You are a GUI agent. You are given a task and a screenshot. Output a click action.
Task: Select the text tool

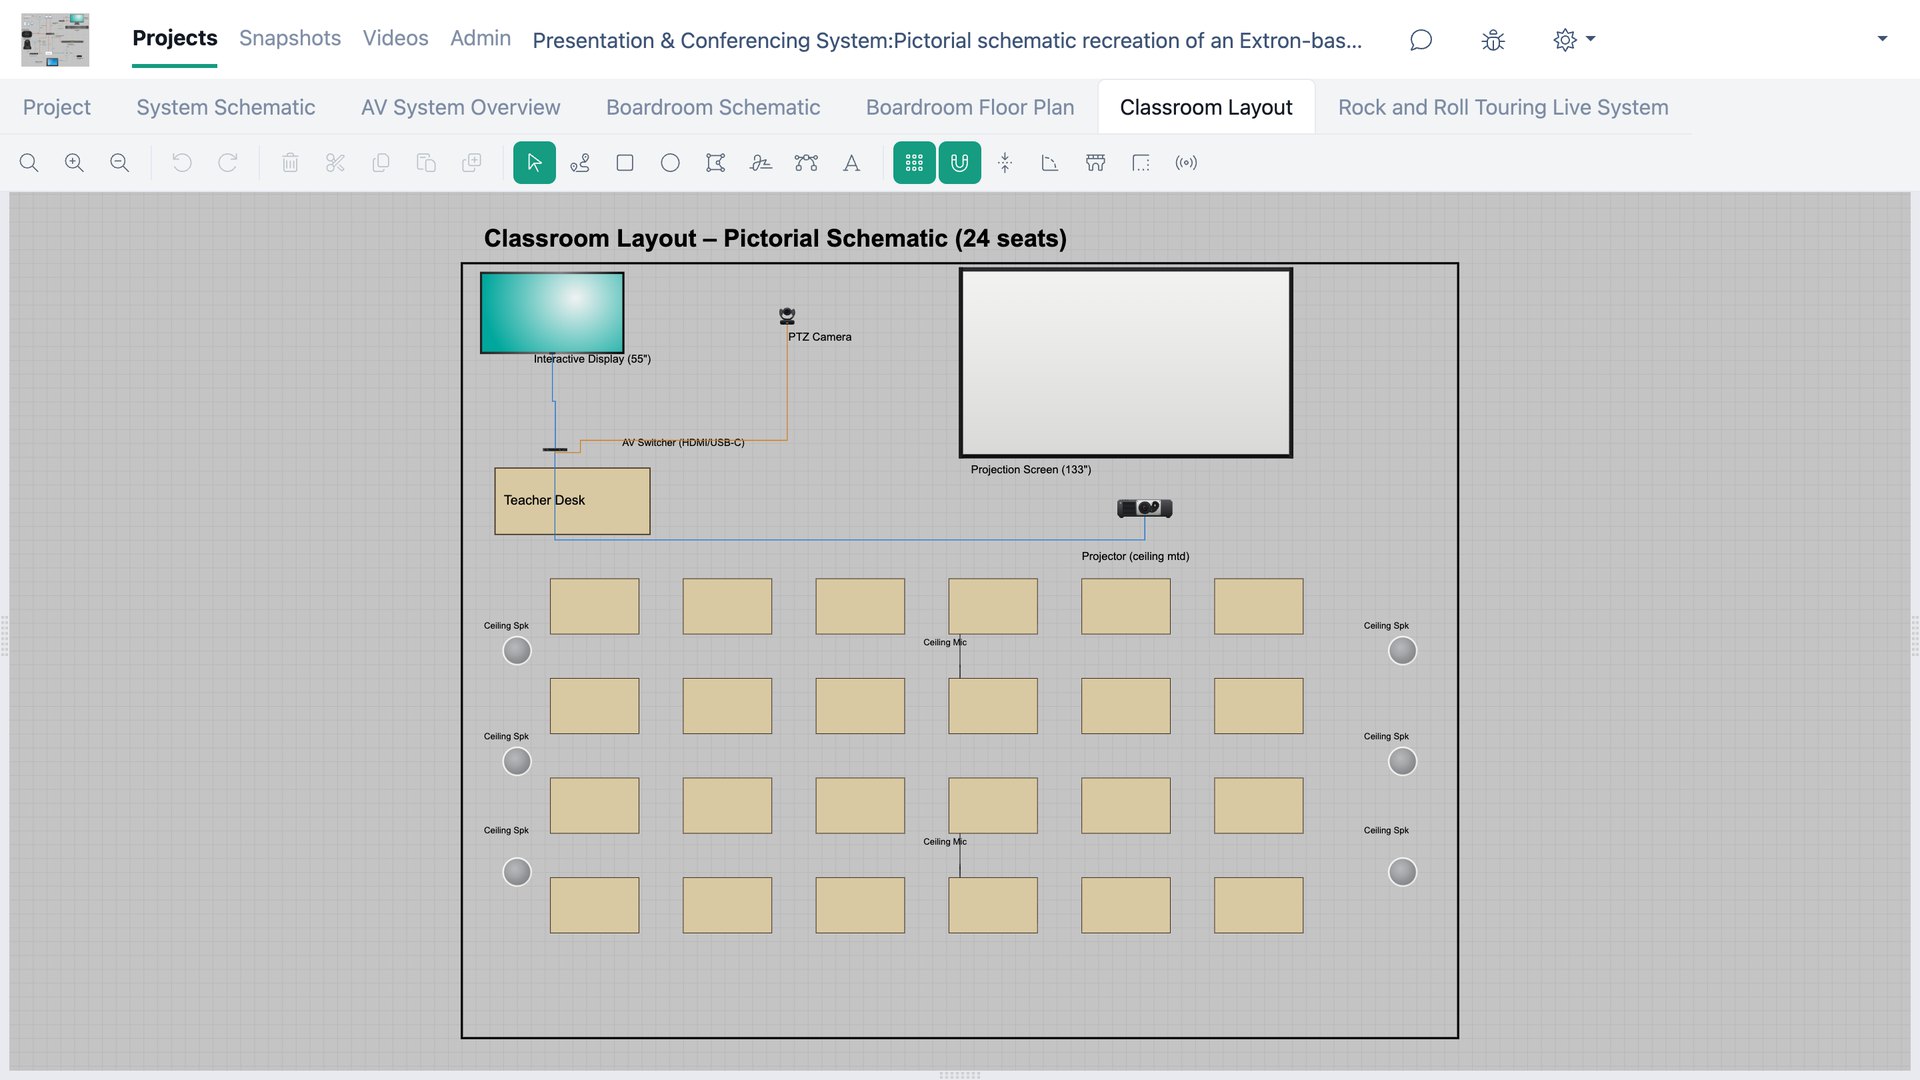tap(851, 163)
